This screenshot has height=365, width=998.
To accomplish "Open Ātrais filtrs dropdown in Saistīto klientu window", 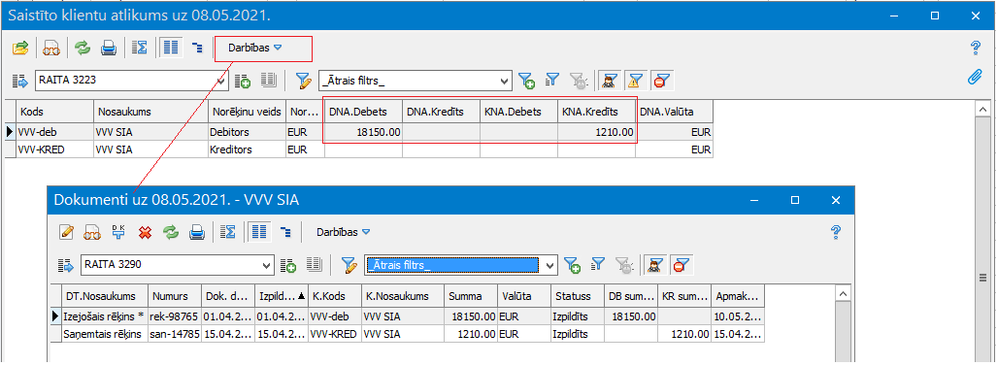I will click(505, 81).
